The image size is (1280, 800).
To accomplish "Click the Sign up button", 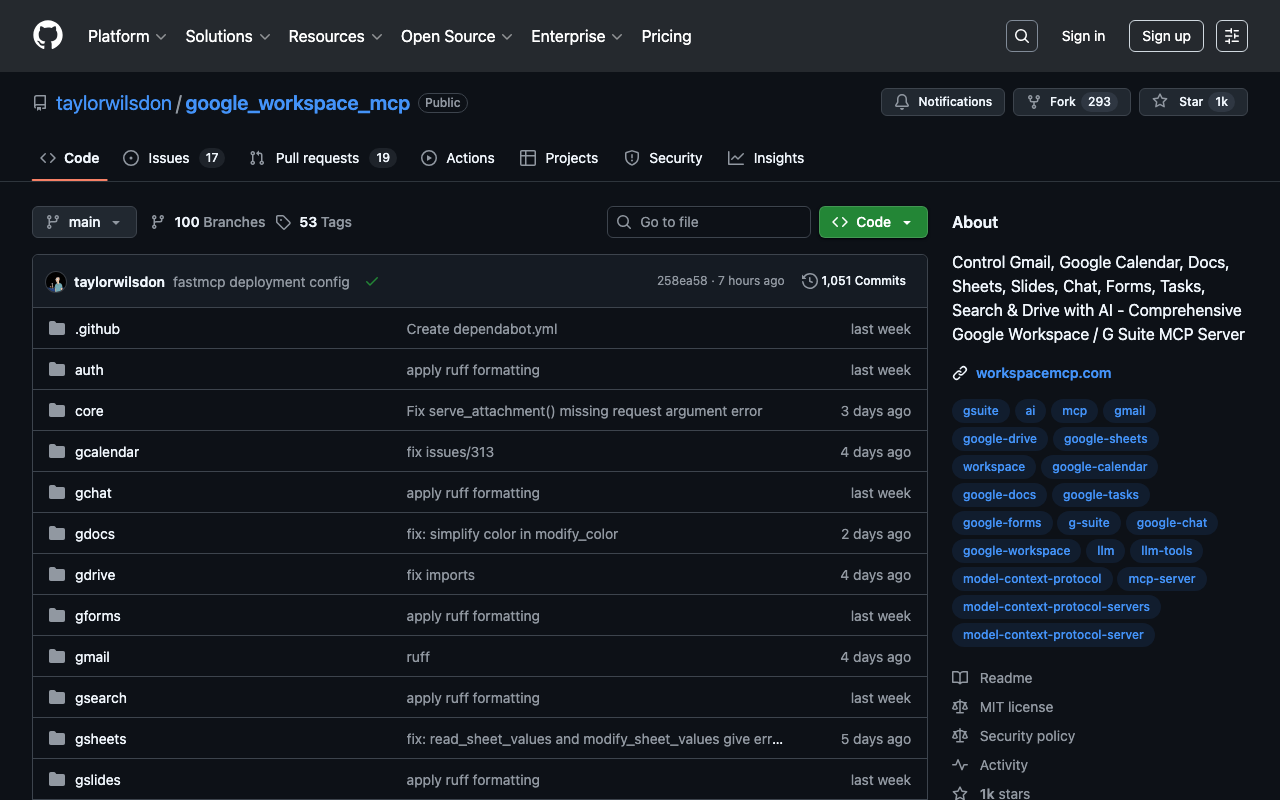I will 1165,36.
